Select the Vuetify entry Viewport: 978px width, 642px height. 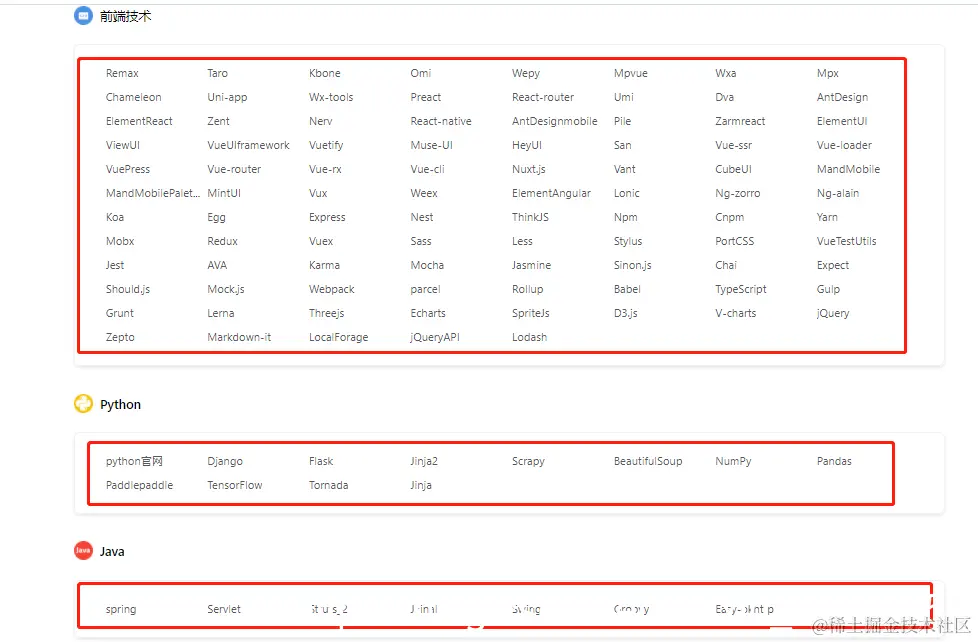tap(326, 145)
